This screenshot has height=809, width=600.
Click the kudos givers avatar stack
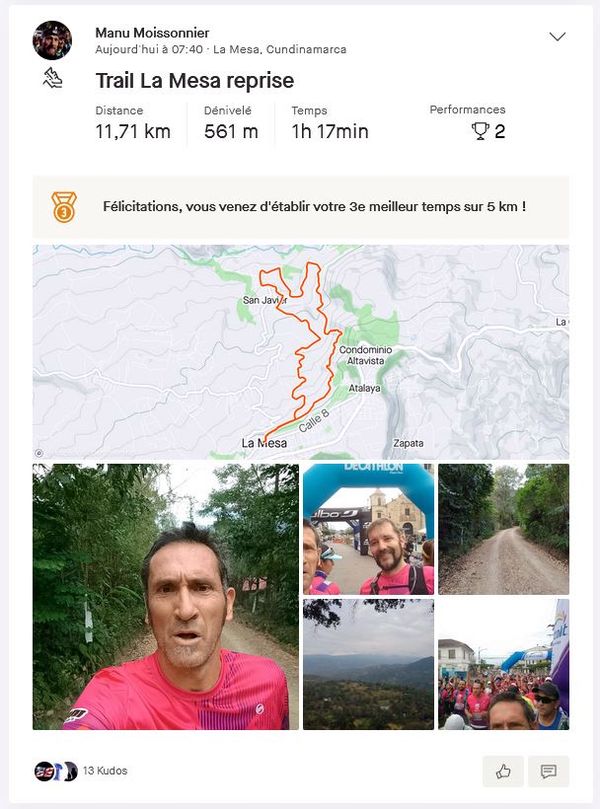coord(56,771)
